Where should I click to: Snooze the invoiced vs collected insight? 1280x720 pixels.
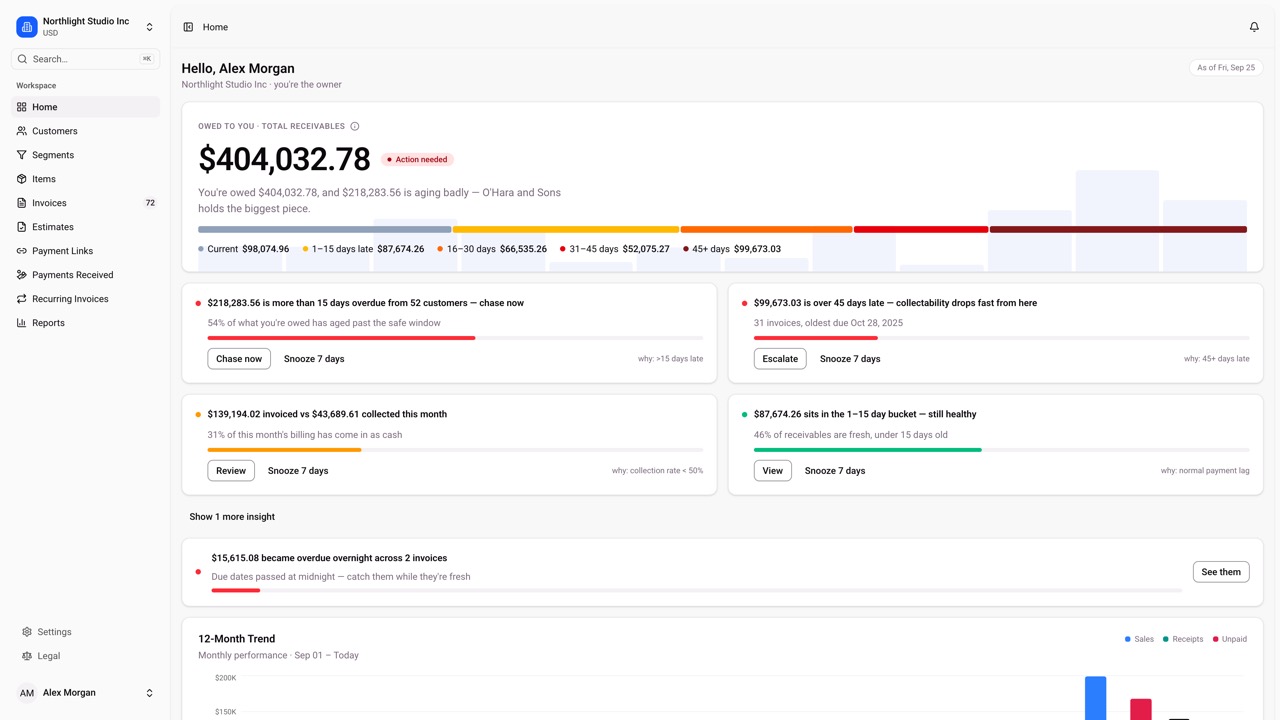[x=298, y=471]
